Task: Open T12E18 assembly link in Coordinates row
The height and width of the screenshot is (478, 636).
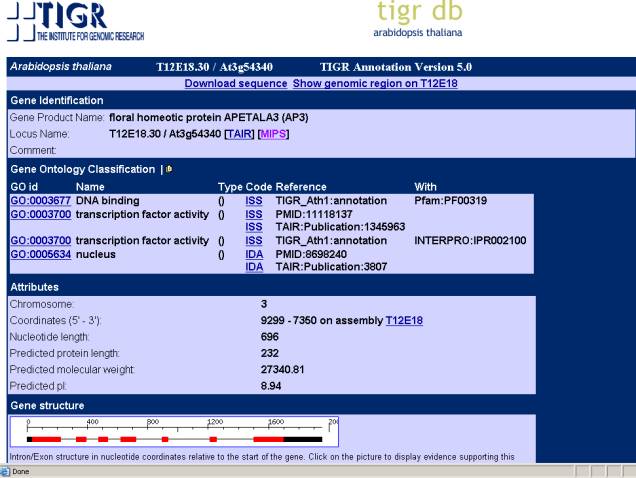Action: (404, 319)
